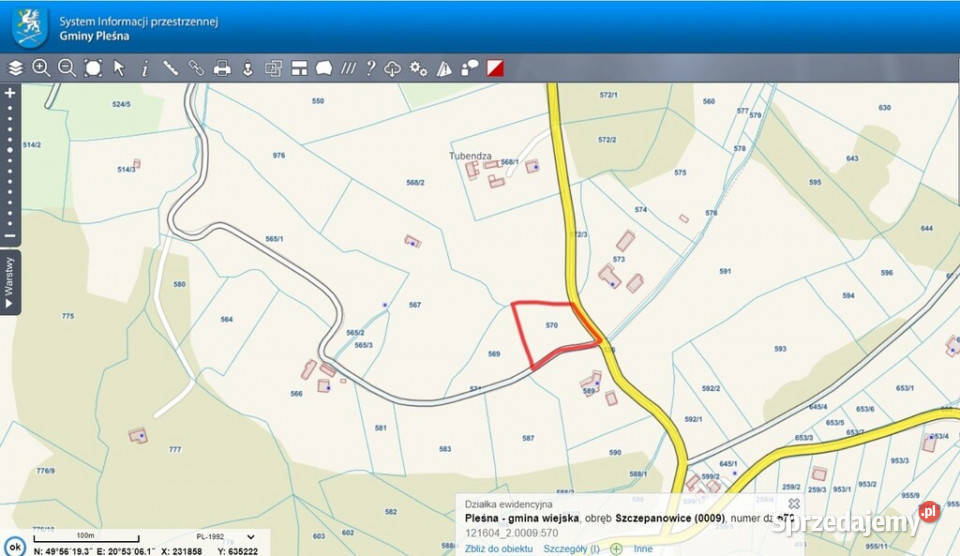Click parcel label 775
The image size is (960, 556).
tap(67, 317)
